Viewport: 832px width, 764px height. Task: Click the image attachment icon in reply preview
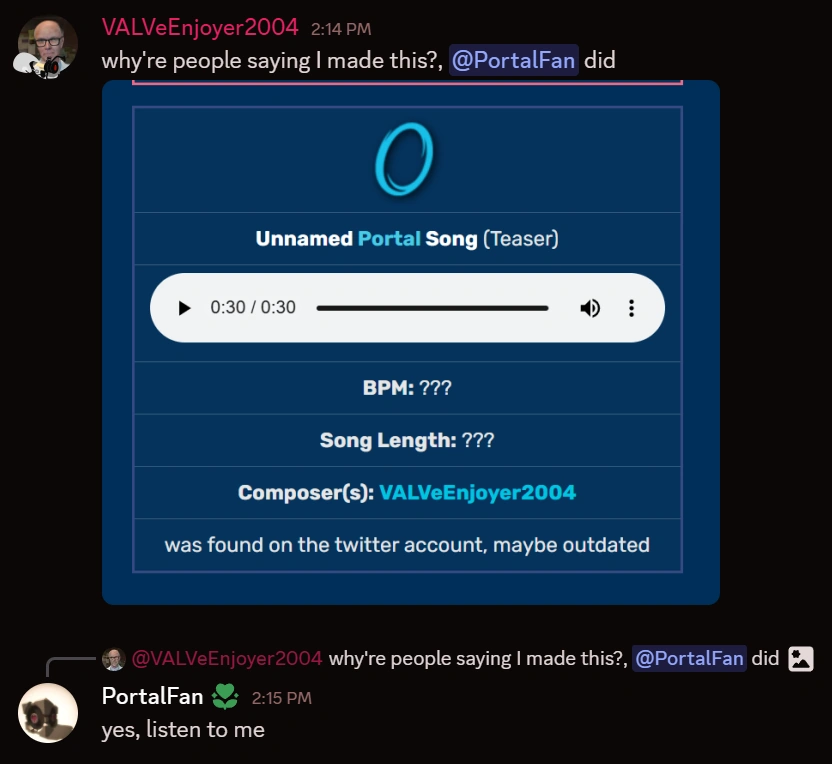click(x=800, y=658)
